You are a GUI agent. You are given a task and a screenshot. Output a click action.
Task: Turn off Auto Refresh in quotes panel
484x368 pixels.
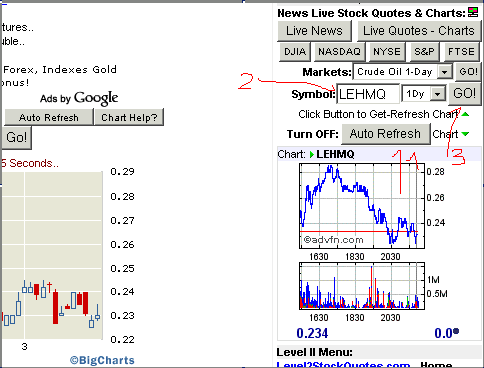click(x=386, y=134)
